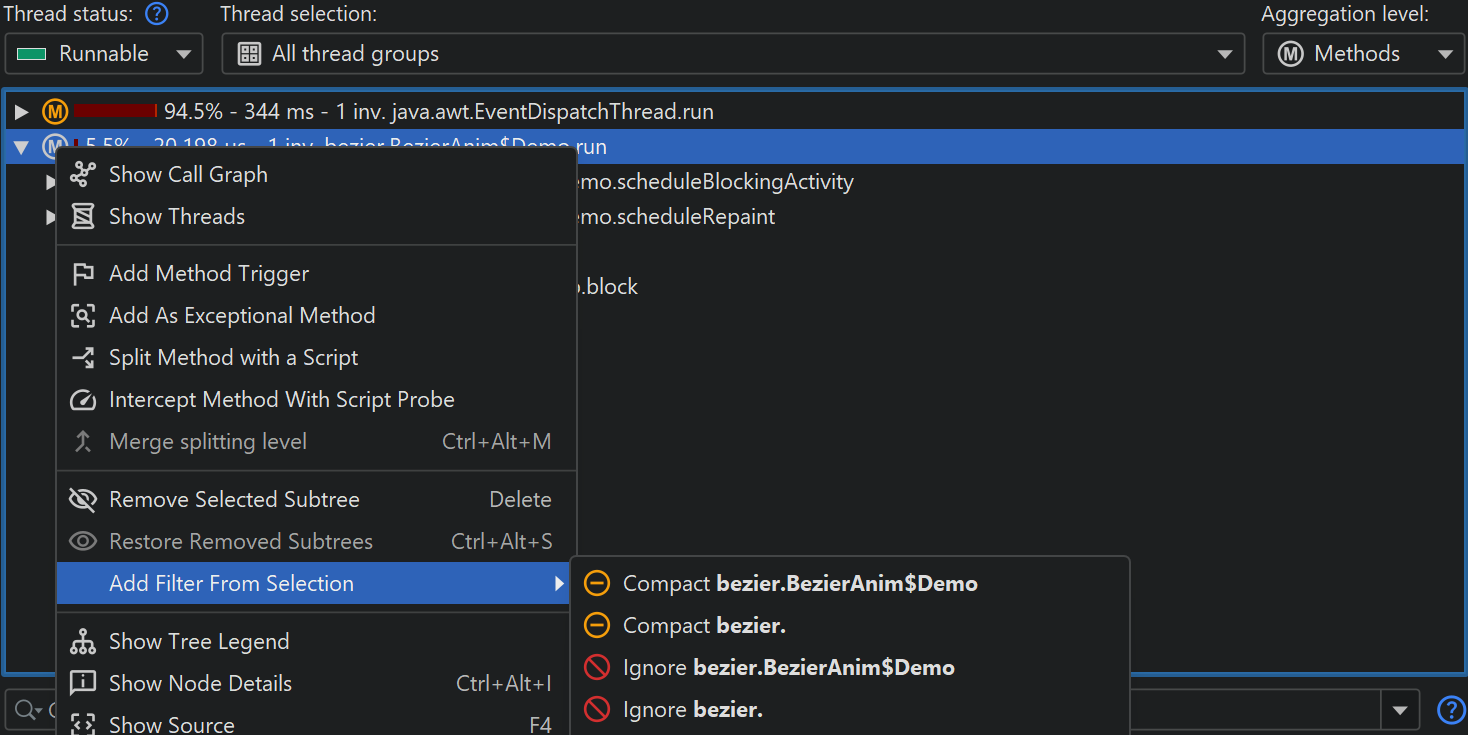Click the Intercept Method With Script Probe icon
This screenshot has height=735, width=1468.
83,400
